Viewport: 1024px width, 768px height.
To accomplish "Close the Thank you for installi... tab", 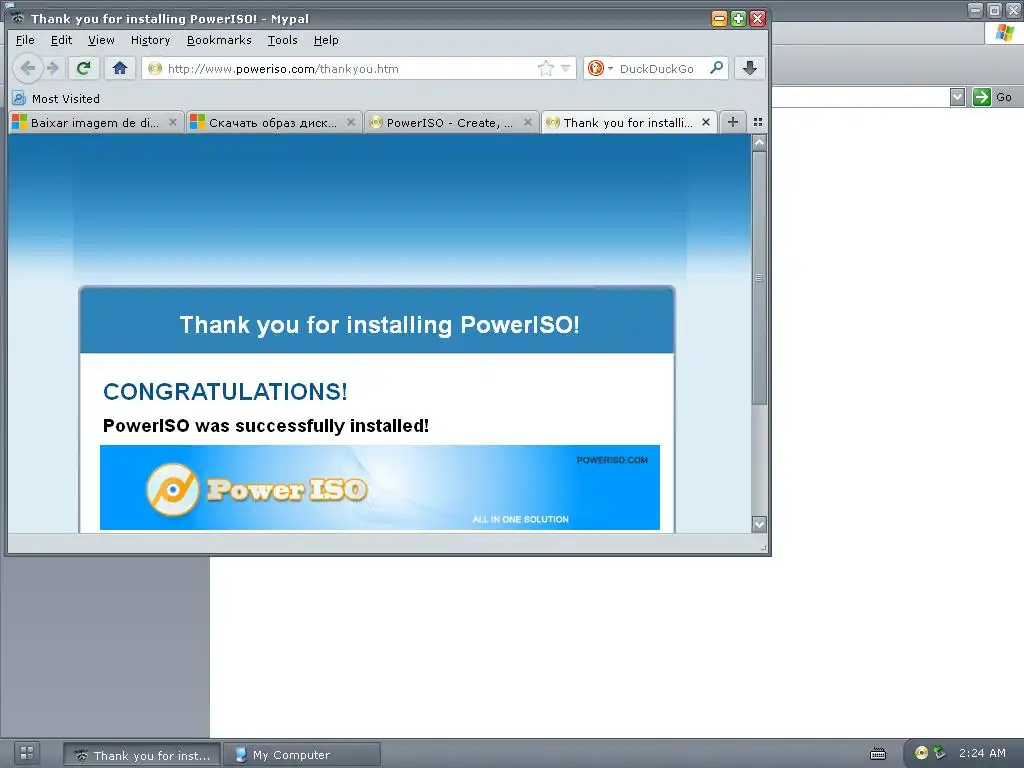I will pyautogui.click(x=706, y=122).
